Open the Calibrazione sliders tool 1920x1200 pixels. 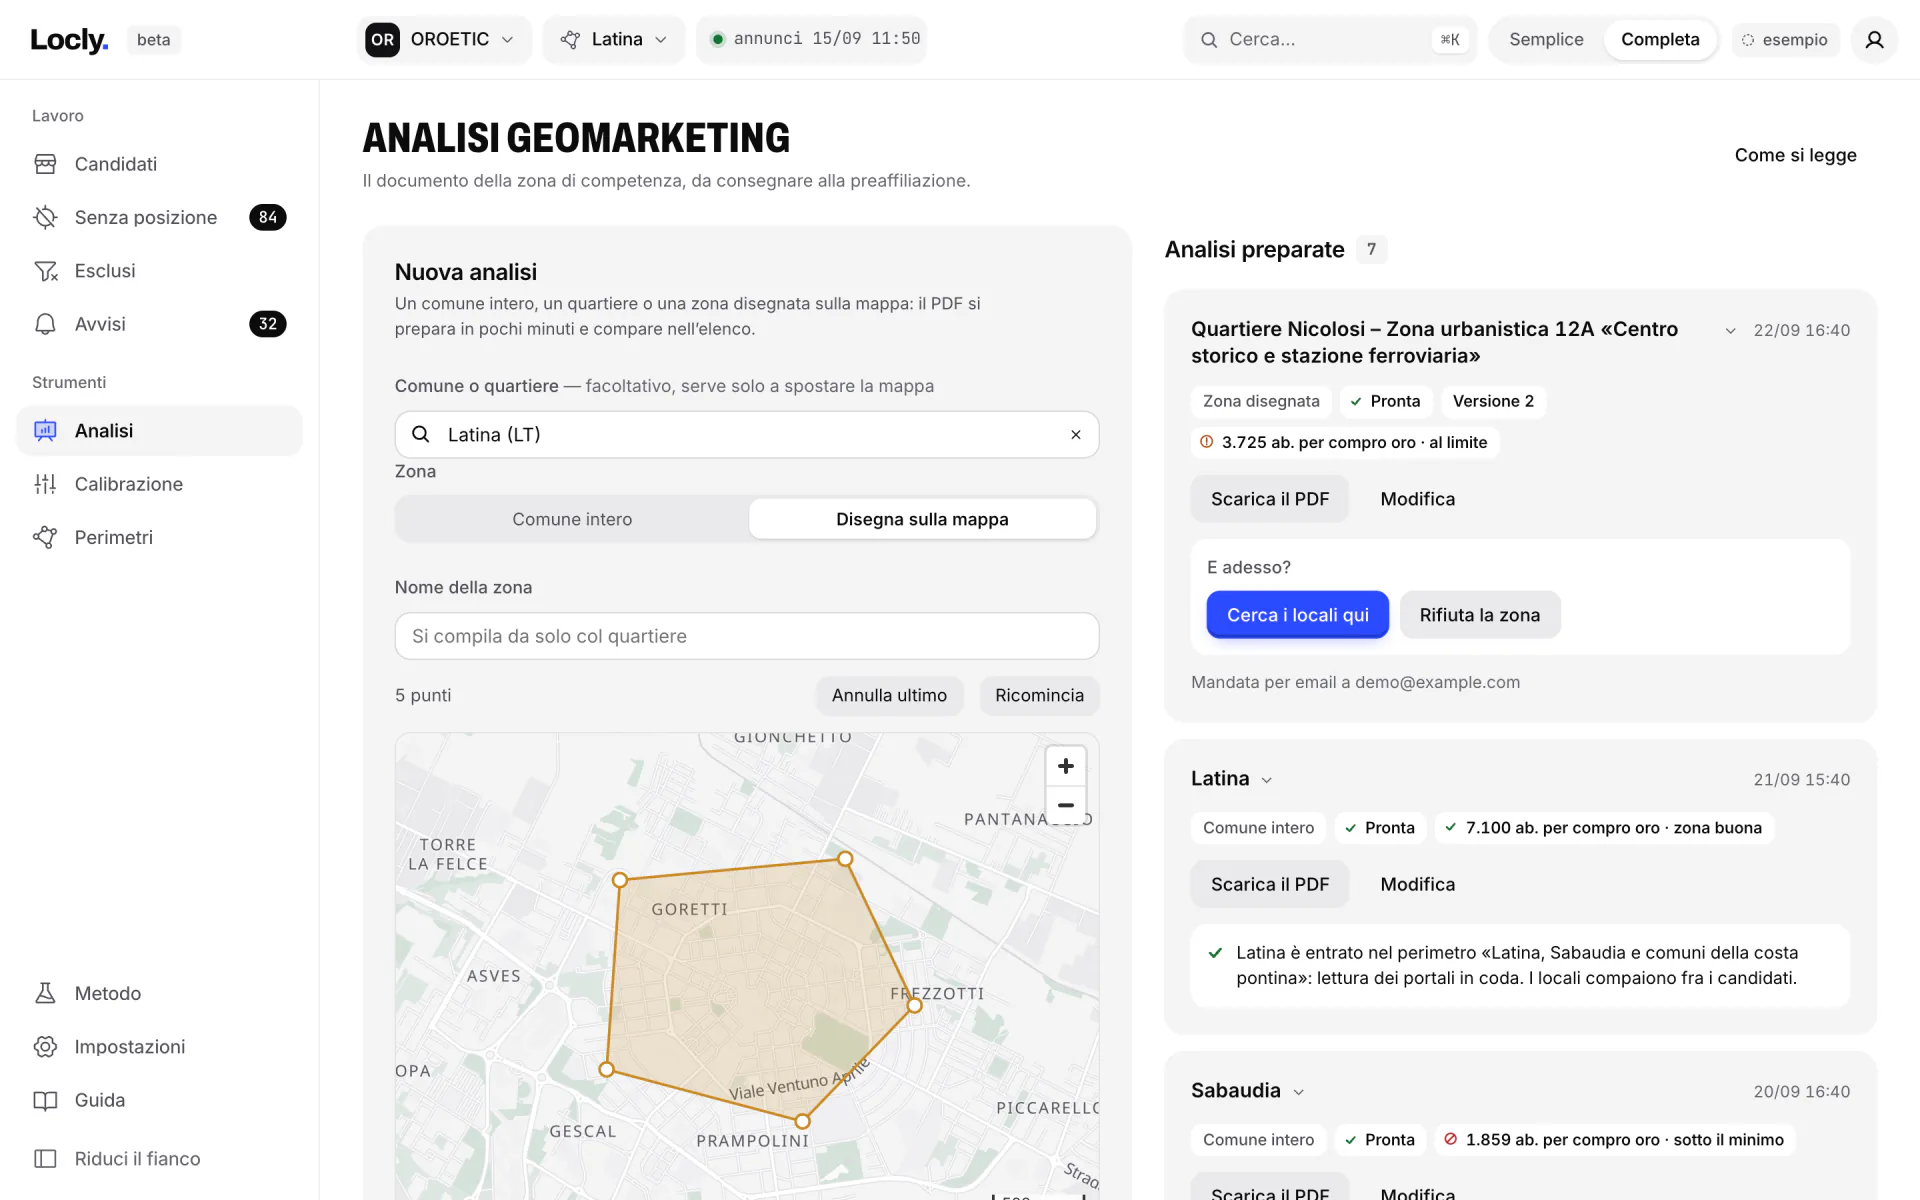[159, 484]
